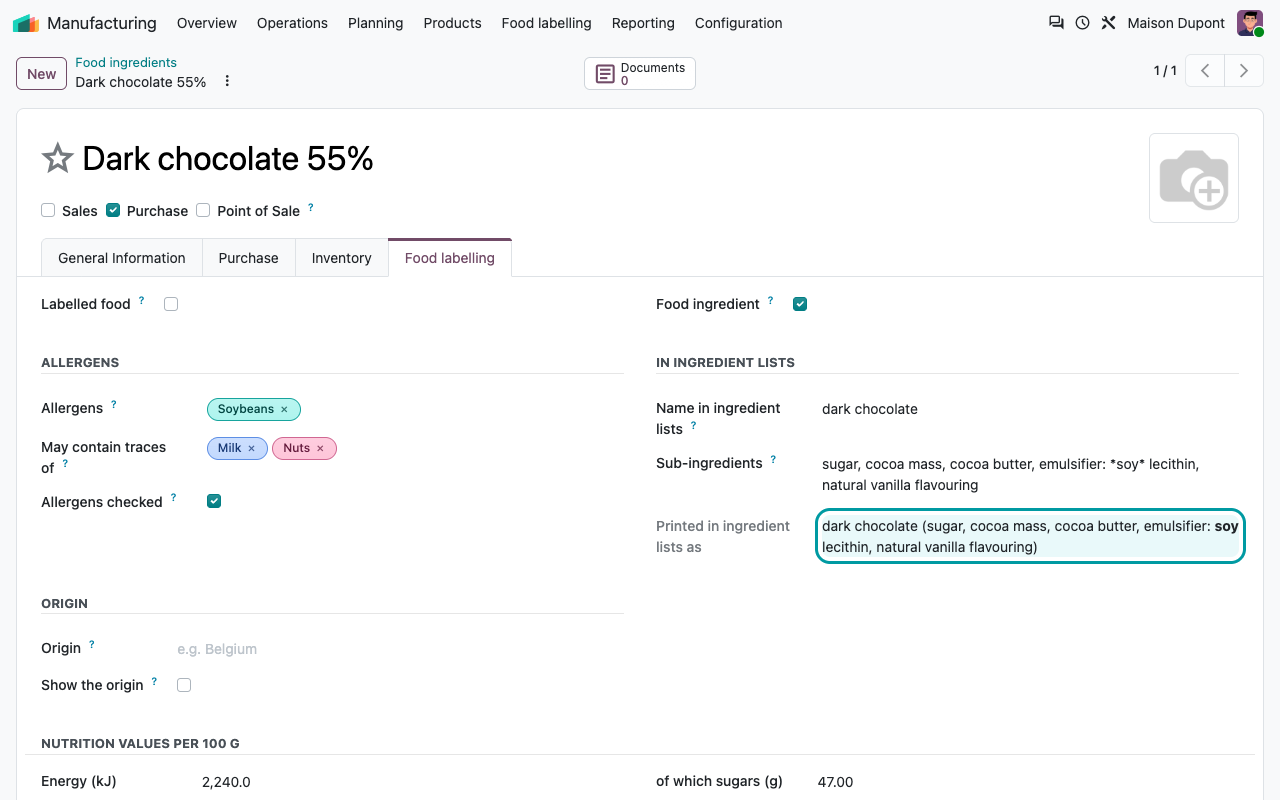The image size is (1280, 800).
Task: Create a New record
Action: 41,73
